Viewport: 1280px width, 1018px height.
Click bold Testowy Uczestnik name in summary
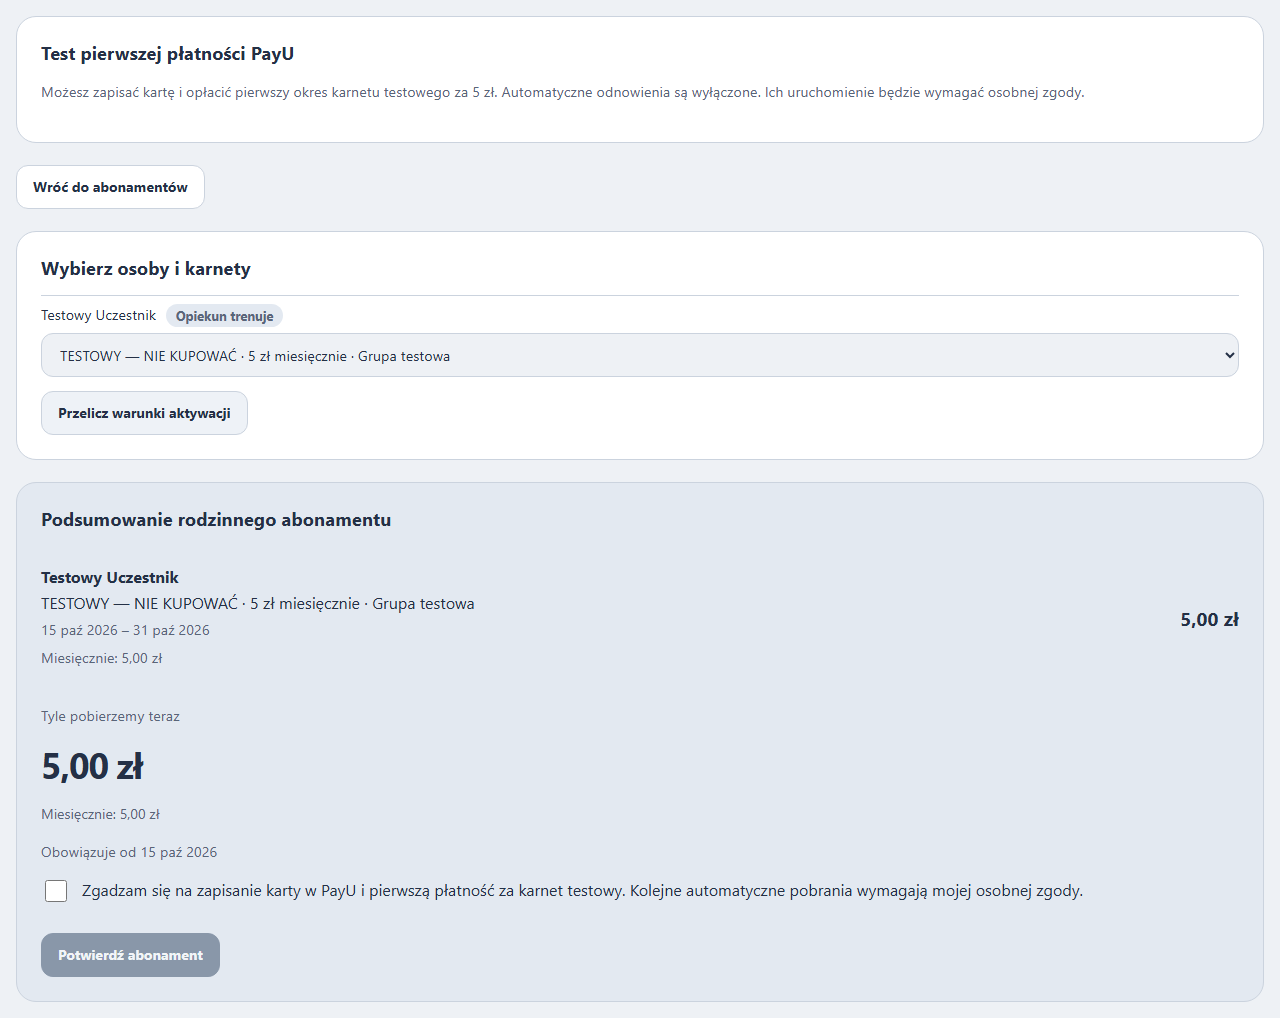pyautogui.click(x=110, y=578)
